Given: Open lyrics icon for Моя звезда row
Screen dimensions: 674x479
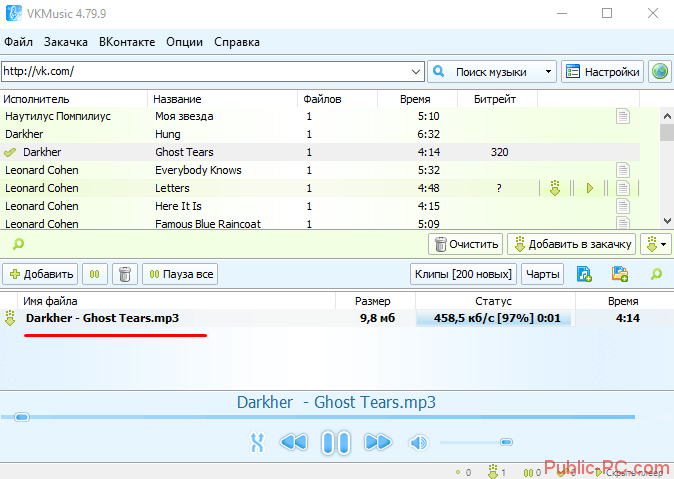Looking at the screenshot, I should click(x=622, y=116).
